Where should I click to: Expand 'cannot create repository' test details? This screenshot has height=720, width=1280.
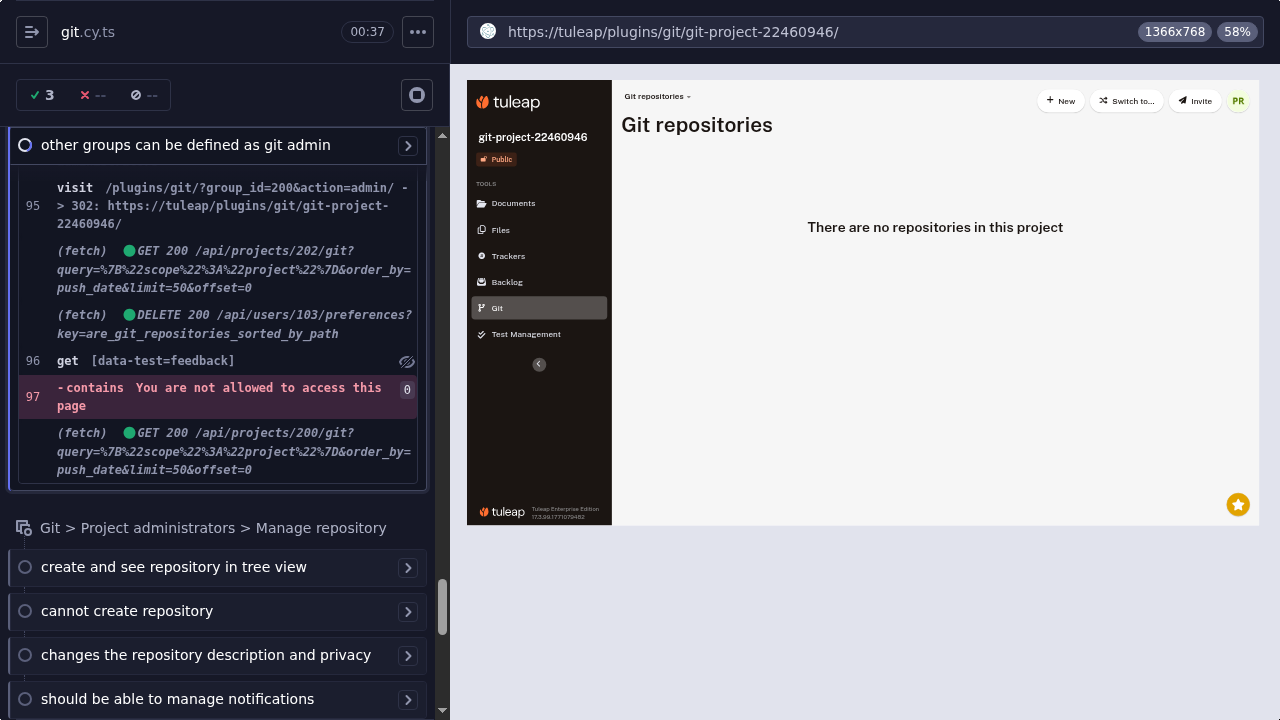(408, 611)
